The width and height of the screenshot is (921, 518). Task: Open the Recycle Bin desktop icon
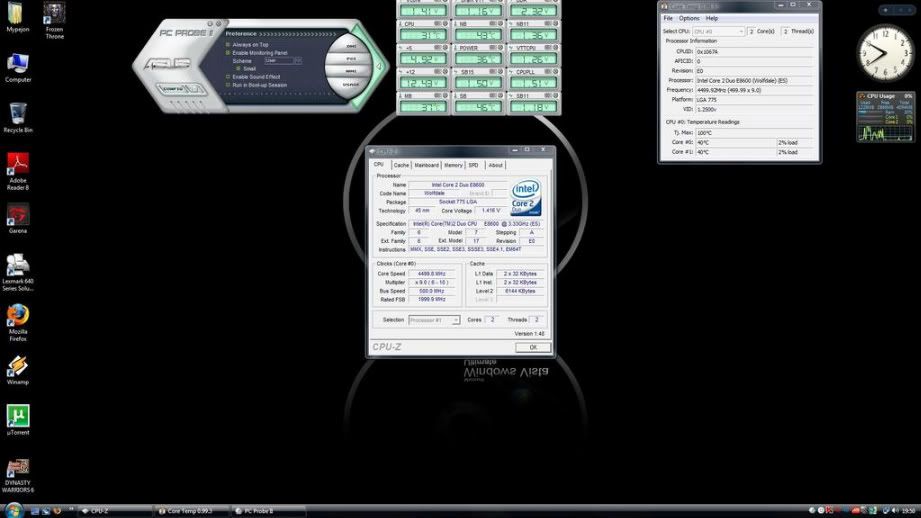(18, 117)
